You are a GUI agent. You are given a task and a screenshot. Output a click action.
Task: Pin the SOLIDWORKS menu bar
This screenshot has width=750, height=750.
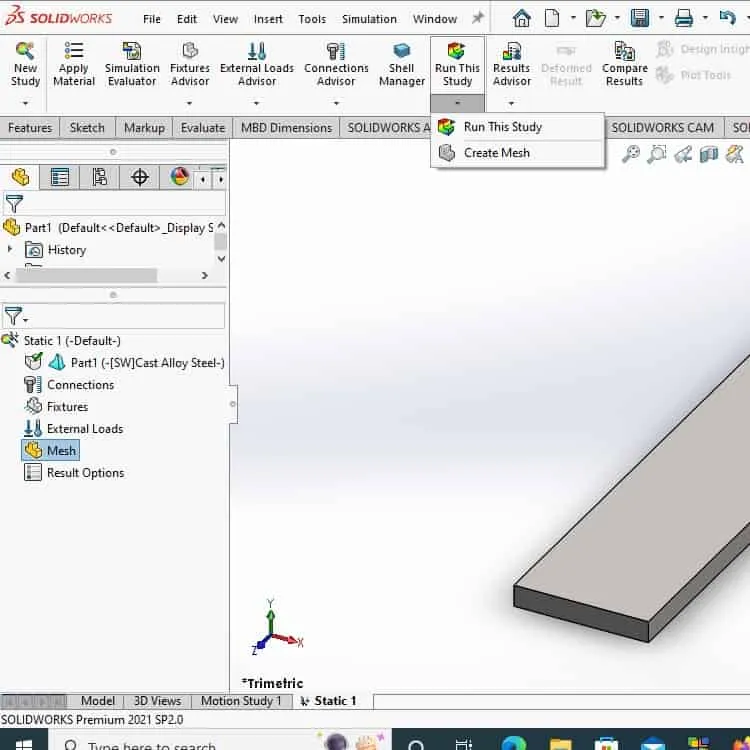[477, 18]
